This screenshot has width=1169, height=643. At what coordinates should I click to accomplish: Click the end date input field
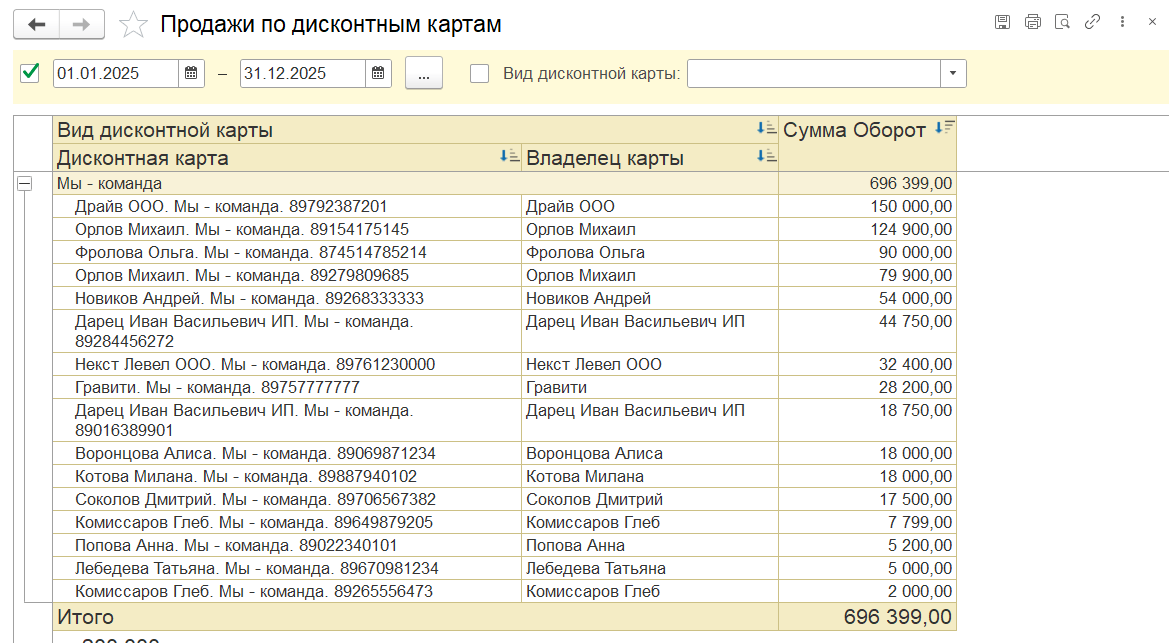[302, 73]
